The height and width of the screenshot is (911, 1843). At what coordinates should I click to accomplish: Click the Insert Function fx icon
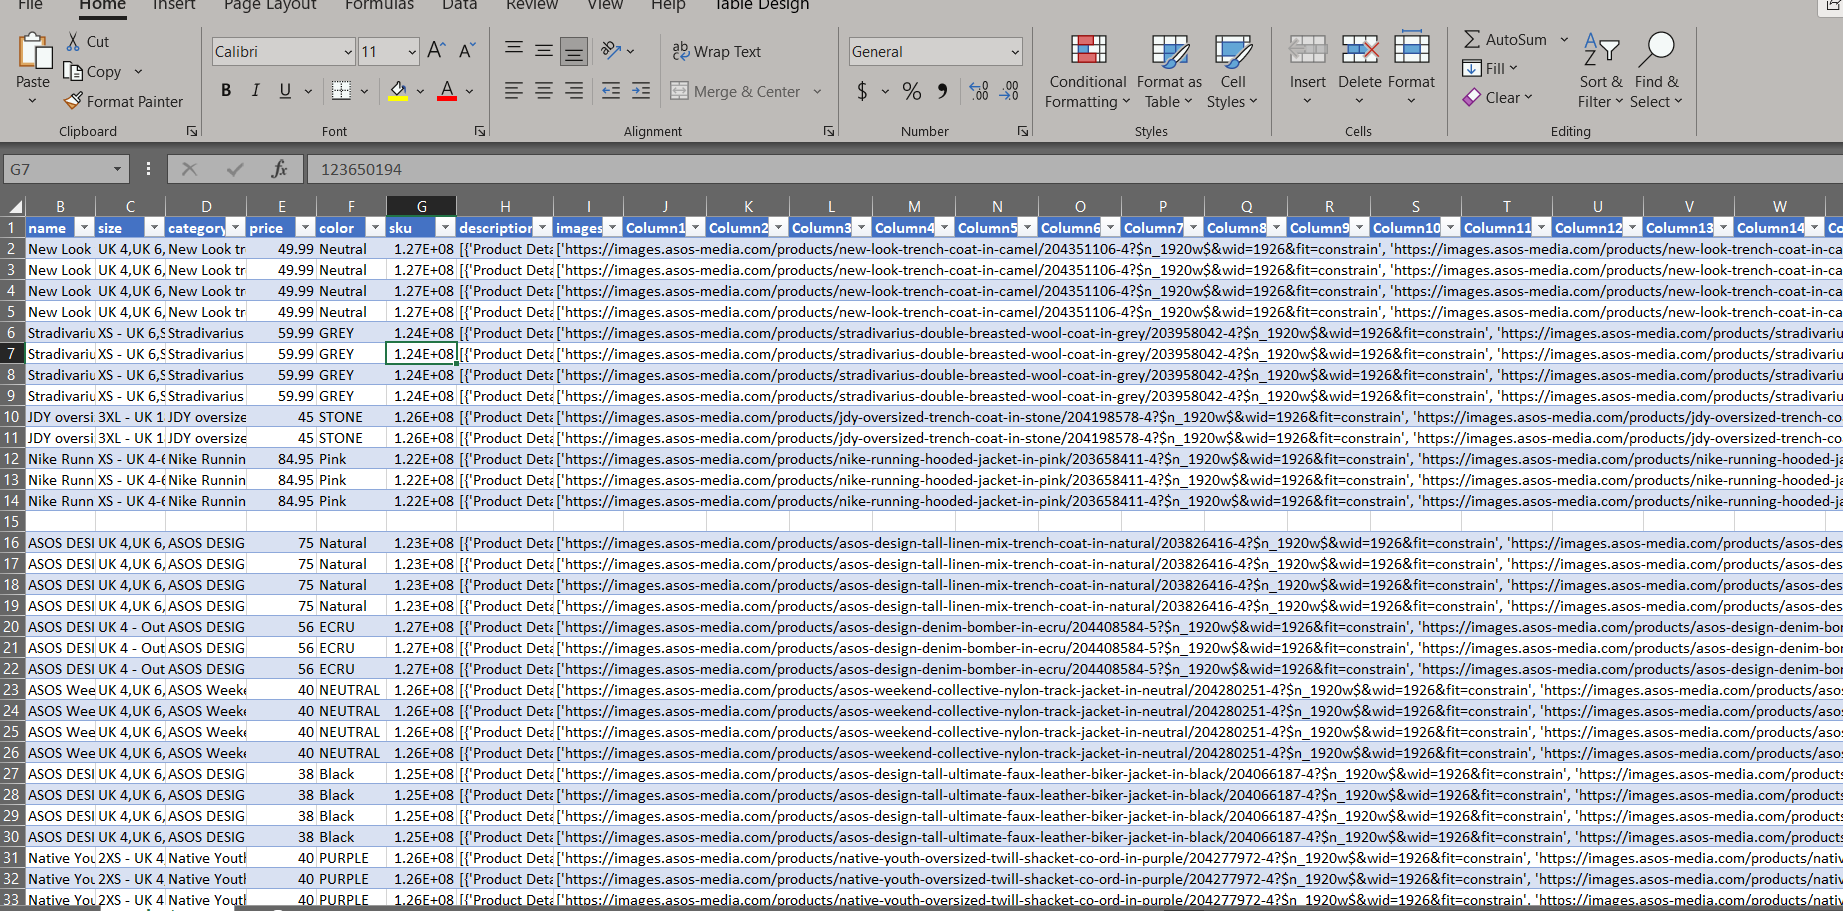pos(280,169)
